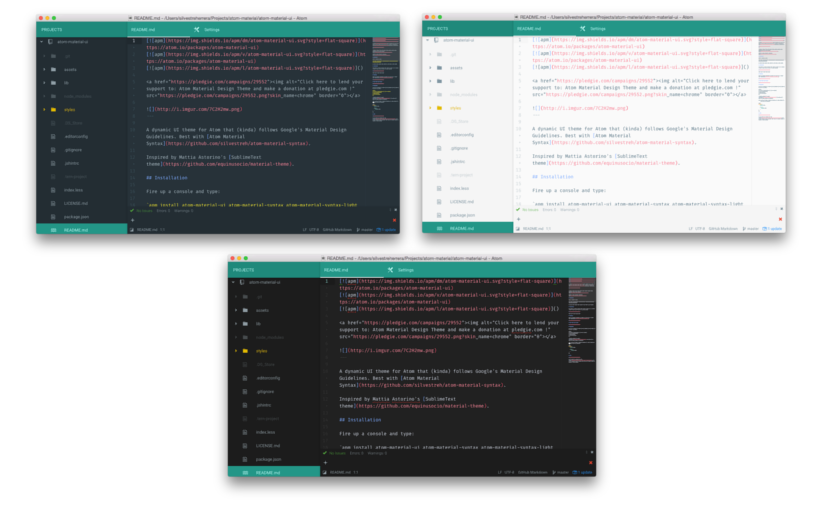Click LF line ending in blue-grey window
This screenshot has height=513, width=825.
pyautogui.click(x=305, y=230)
